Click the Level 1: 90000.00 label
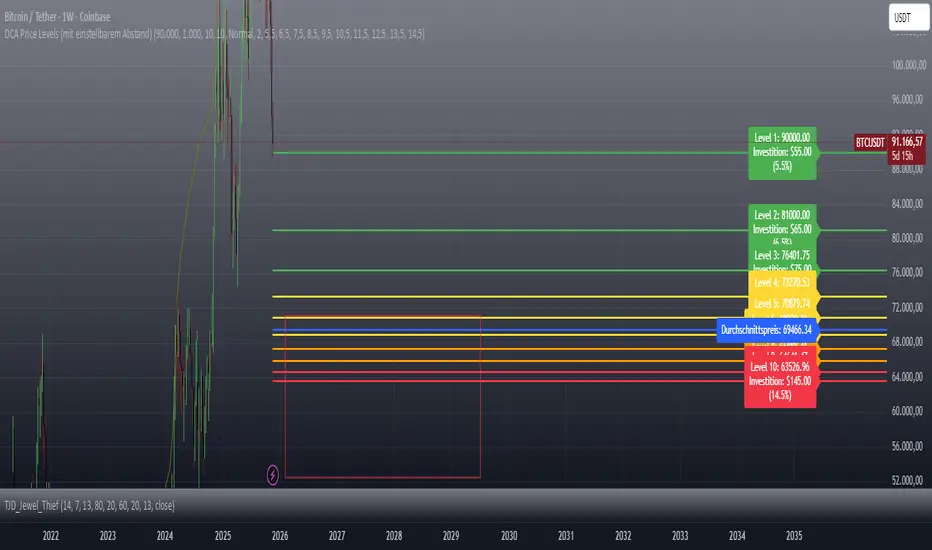 click(782, 153)
